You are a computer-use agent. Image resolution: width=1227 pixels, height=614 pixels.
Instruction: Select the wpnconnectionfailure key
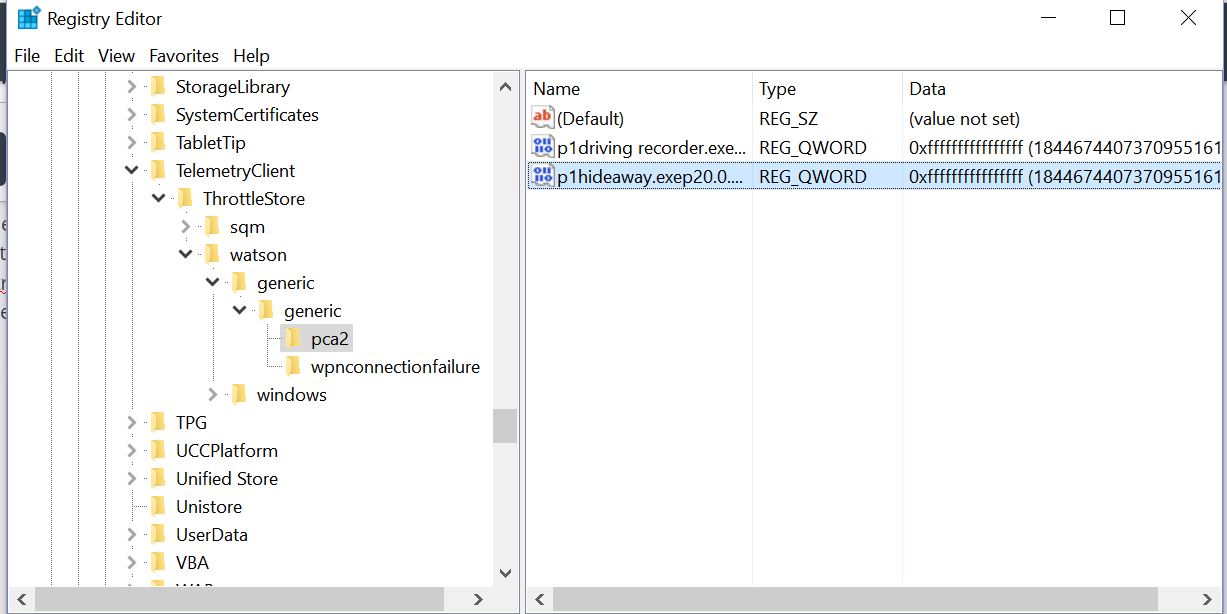pos(395,367)
